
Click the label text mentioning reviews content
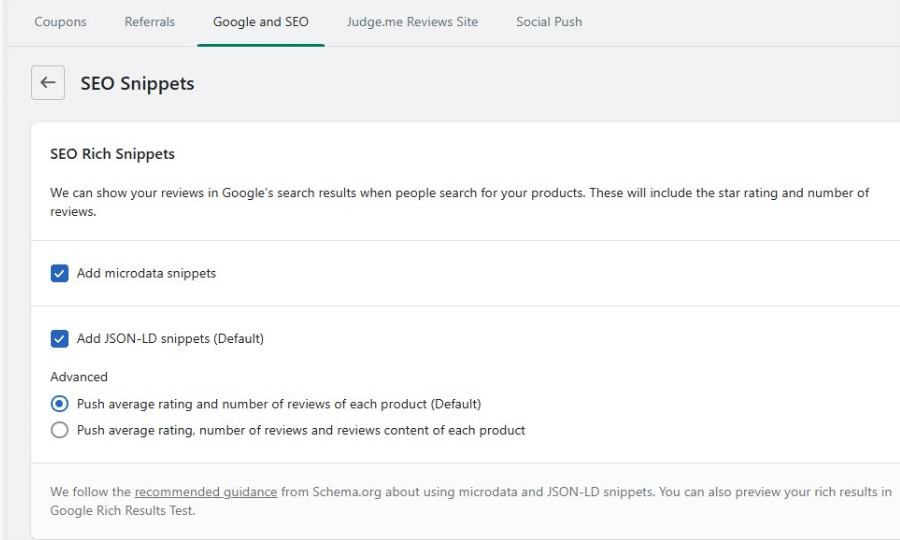point(301,430)
